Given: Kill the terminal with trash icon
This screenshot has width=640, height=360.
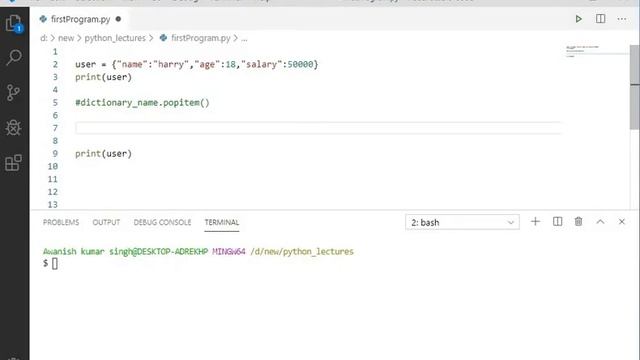Looking at the screenshot, I should click(x=578, y=222).
